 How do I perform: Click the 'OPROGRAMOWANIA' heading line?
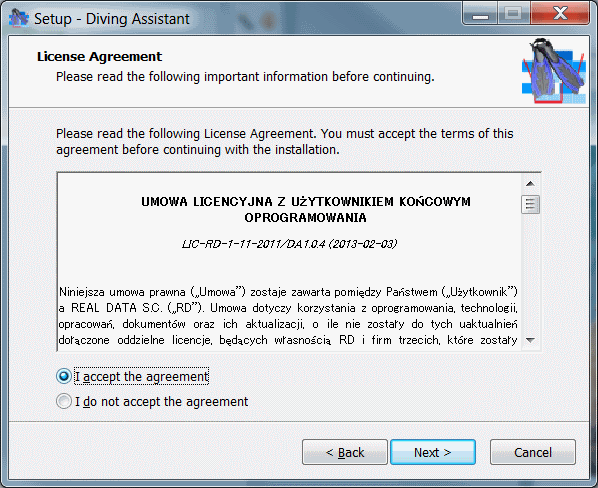[305, 218]
